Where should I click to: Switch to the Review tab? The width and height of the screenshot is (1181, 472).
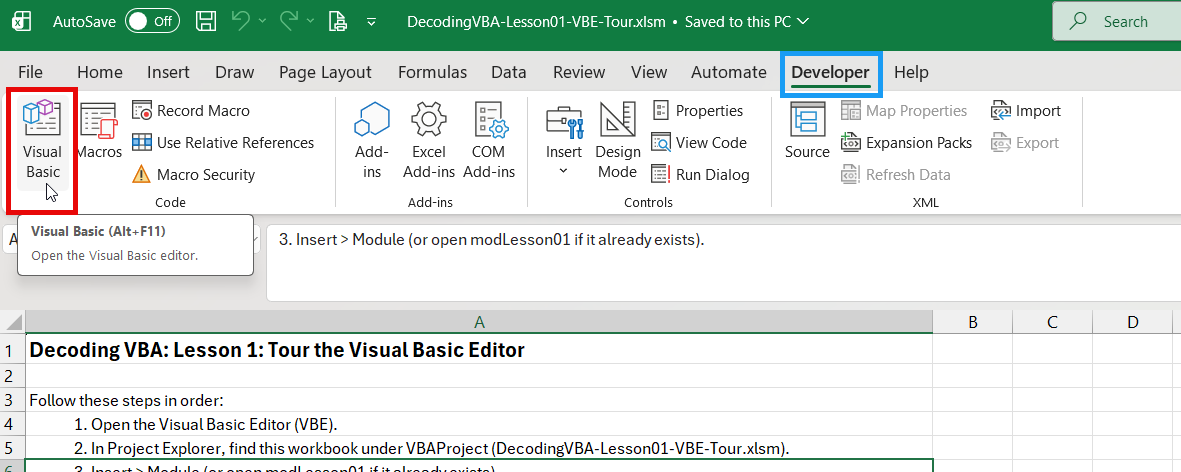pyautogui.click(x=578, y=72)
